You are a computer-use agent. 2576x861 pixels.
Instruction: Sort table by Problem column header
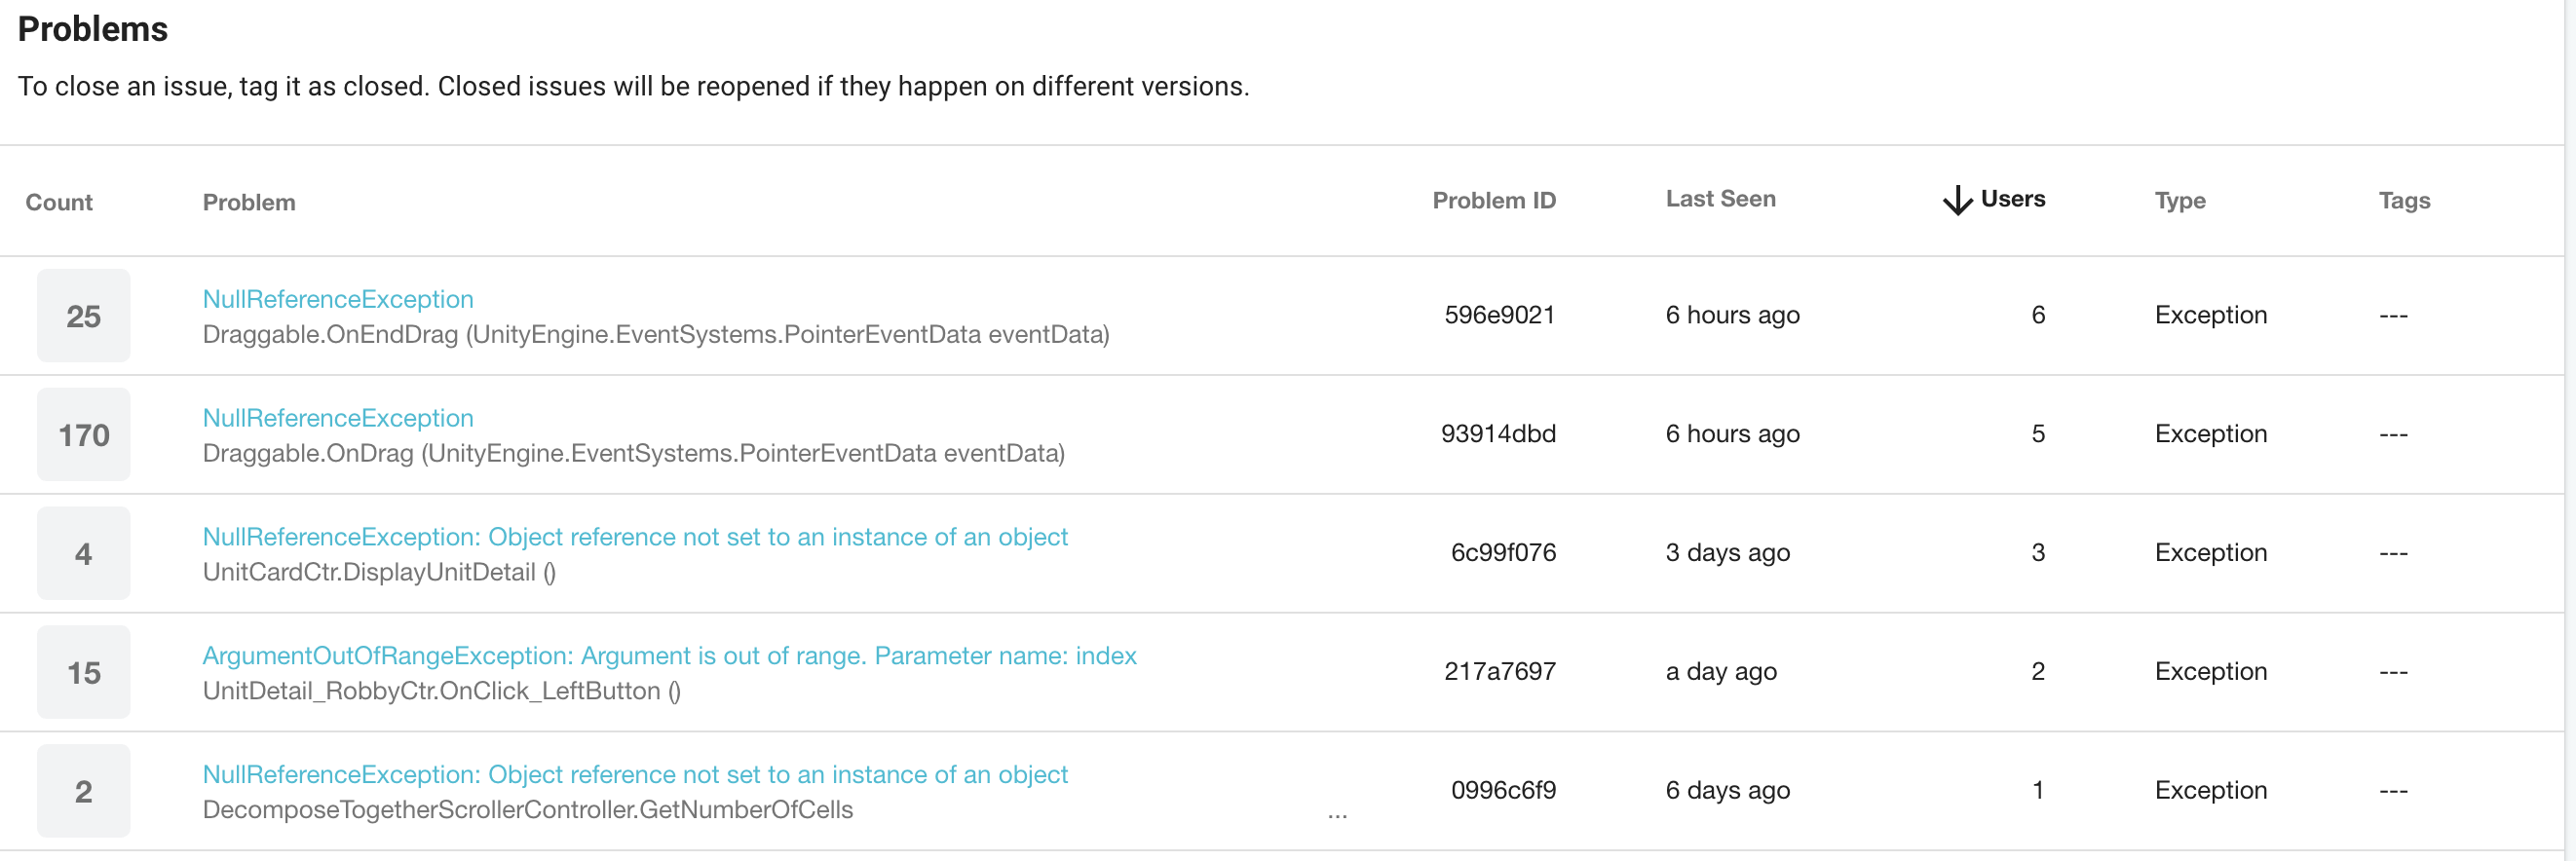249,202
